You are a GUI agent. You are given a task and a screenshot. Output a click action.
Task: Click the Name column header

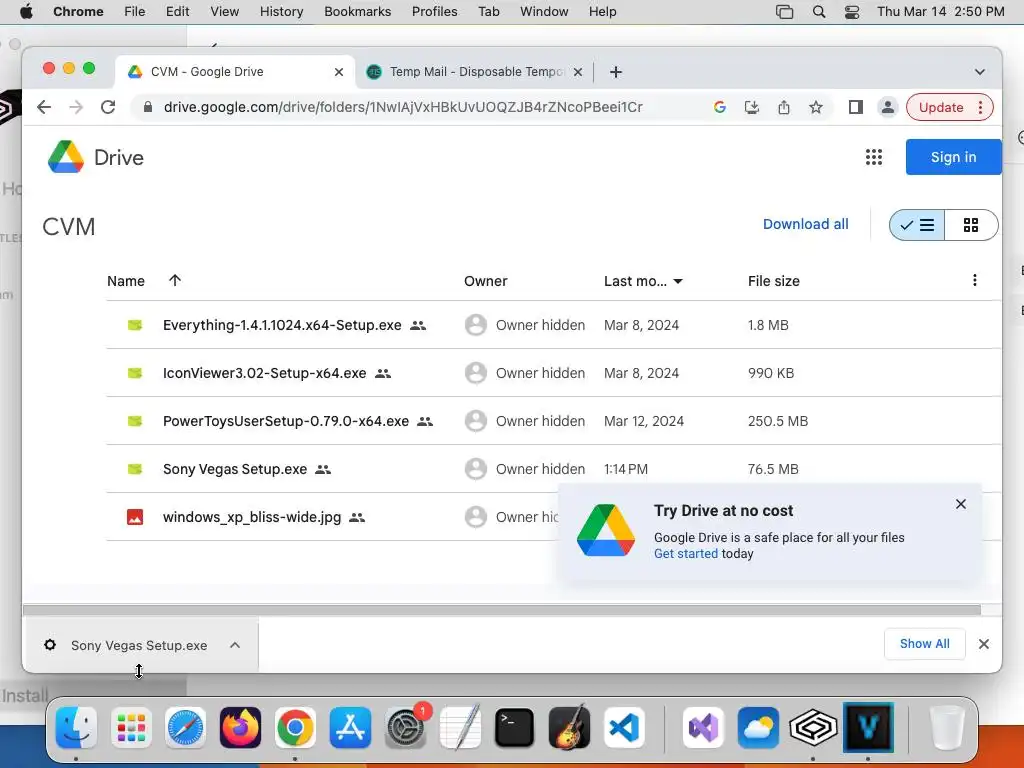[x=126, y=281]
